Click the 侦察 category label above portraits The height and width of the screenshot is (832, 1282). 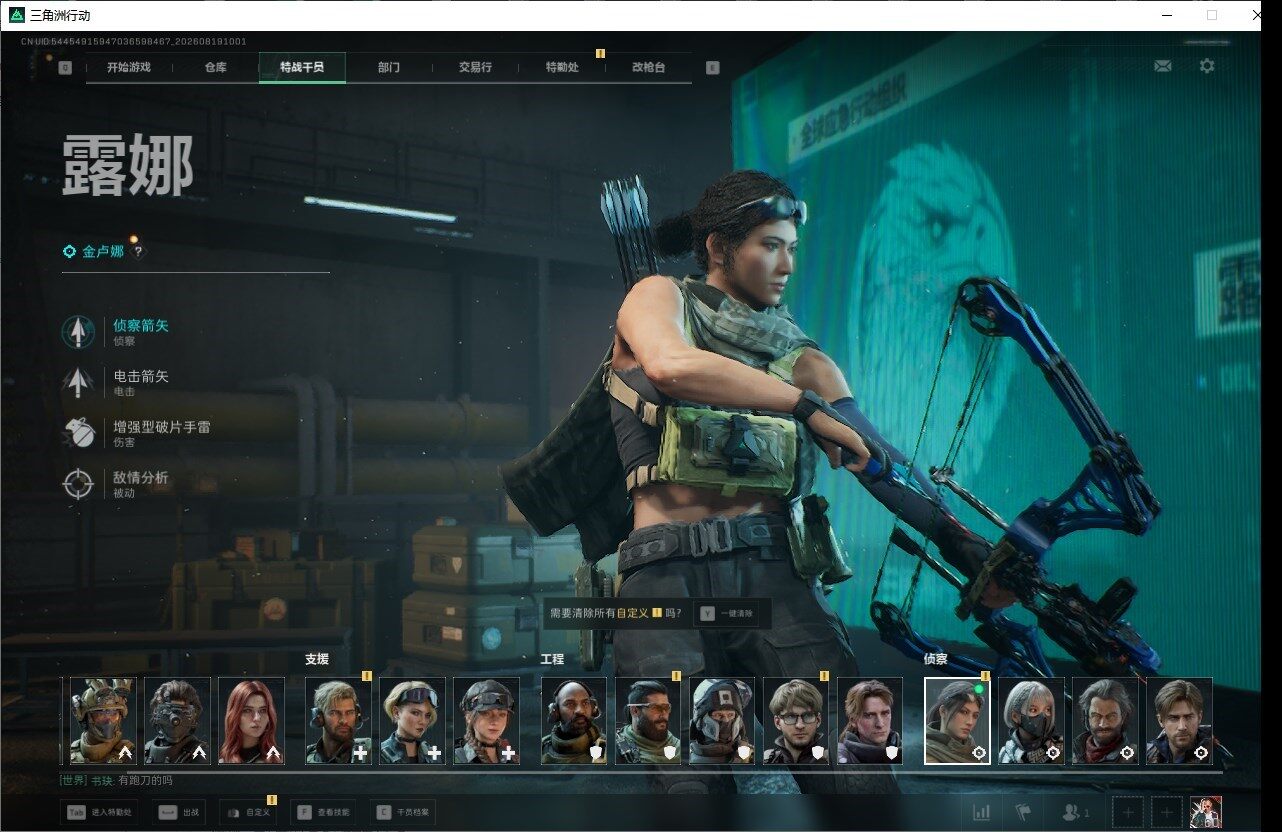click(936, 660)
